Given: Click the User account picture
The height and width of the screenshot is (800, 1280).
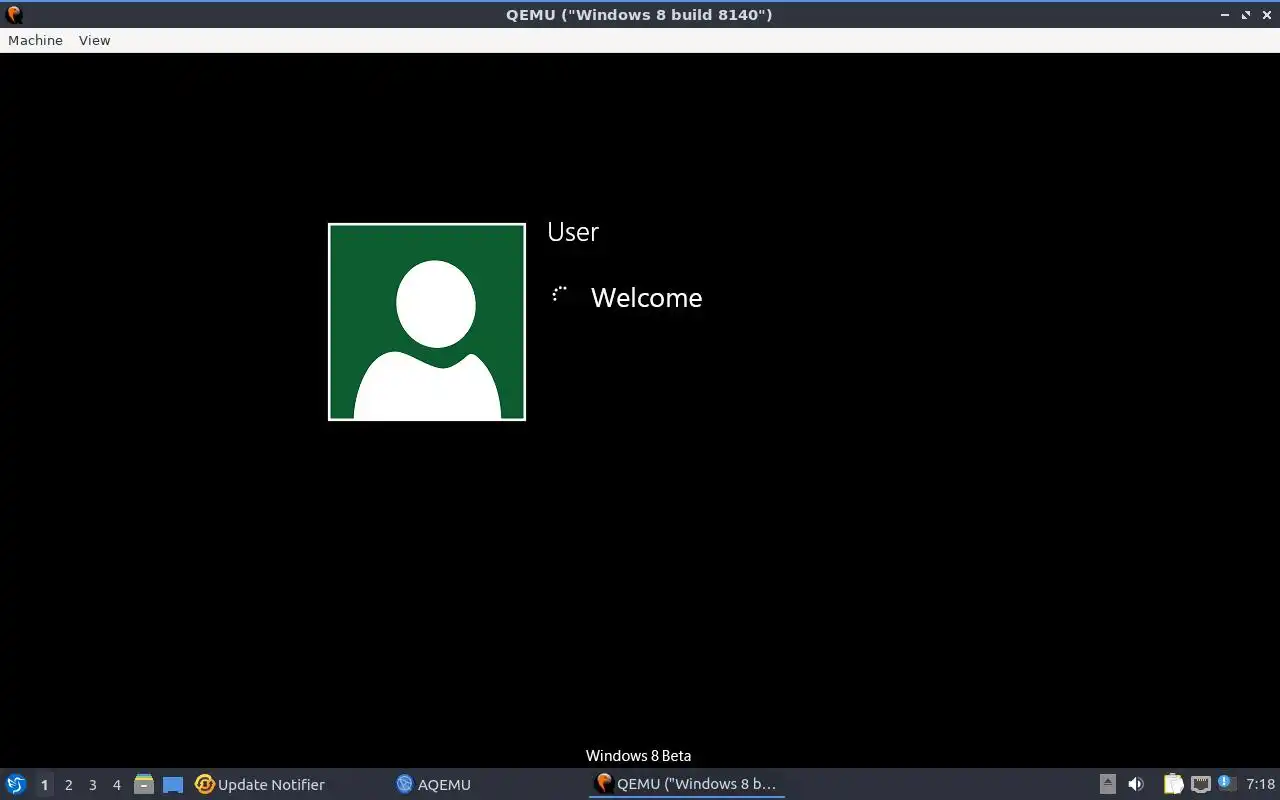Looking at the screenshot, I should coord(427,322).
